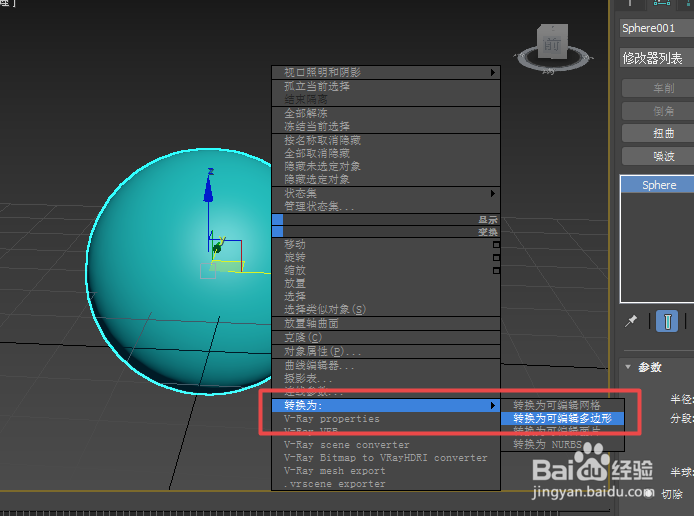694x516 pixels.
Task: Click the ViewCube front face
Action: (x=552, y=43)
